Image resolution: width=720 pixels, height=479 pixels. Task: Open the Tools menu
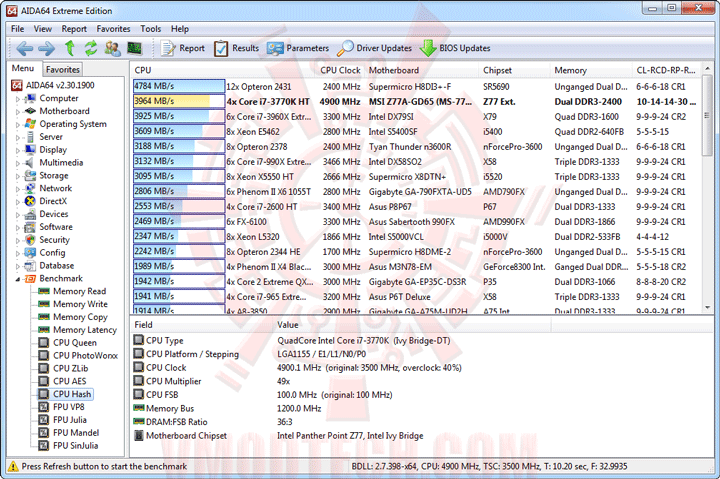[150, 29]
